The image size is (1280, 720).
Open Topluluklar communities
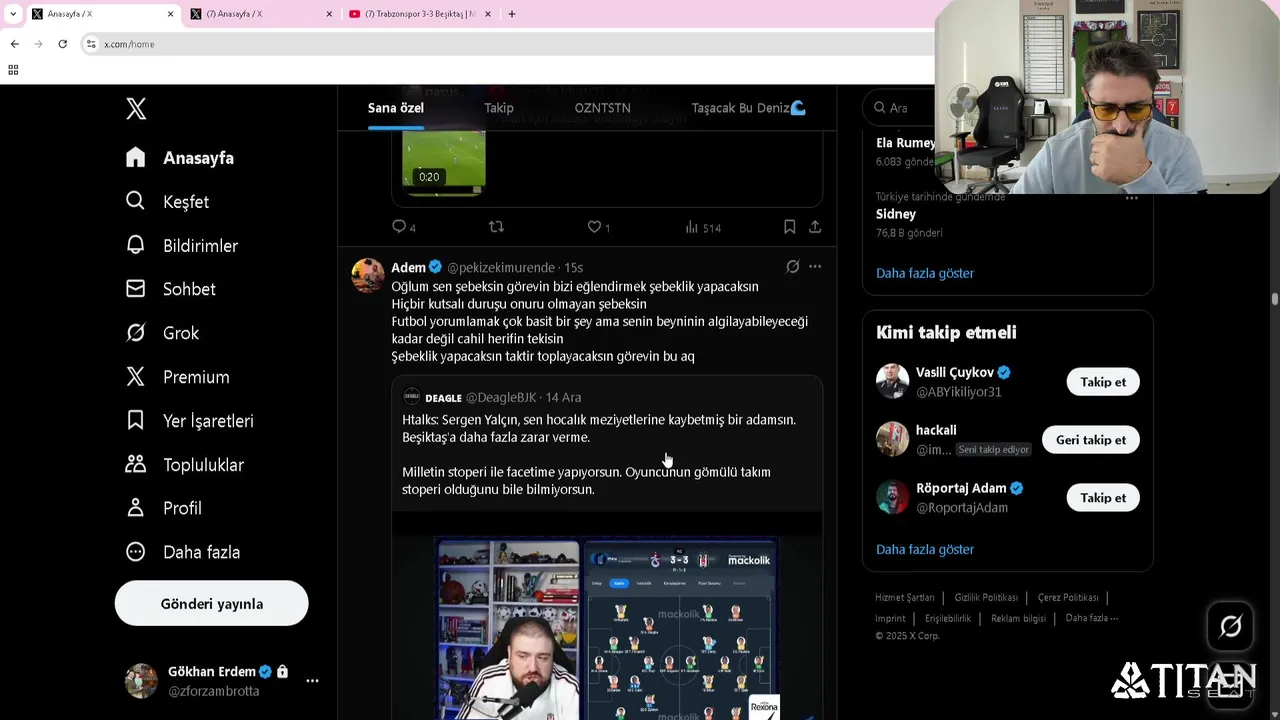[184, 465]
